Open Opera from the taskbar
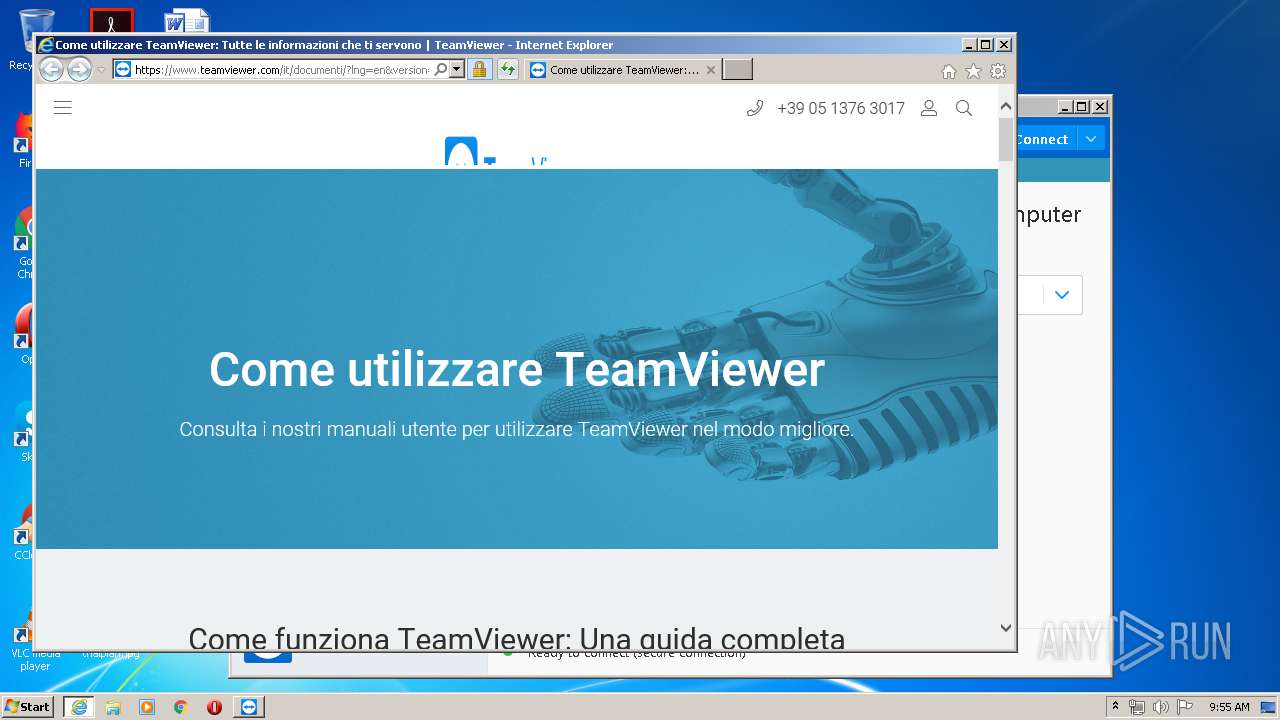The height and width of the screenshot is (720, 1280). tap(214, 707)
